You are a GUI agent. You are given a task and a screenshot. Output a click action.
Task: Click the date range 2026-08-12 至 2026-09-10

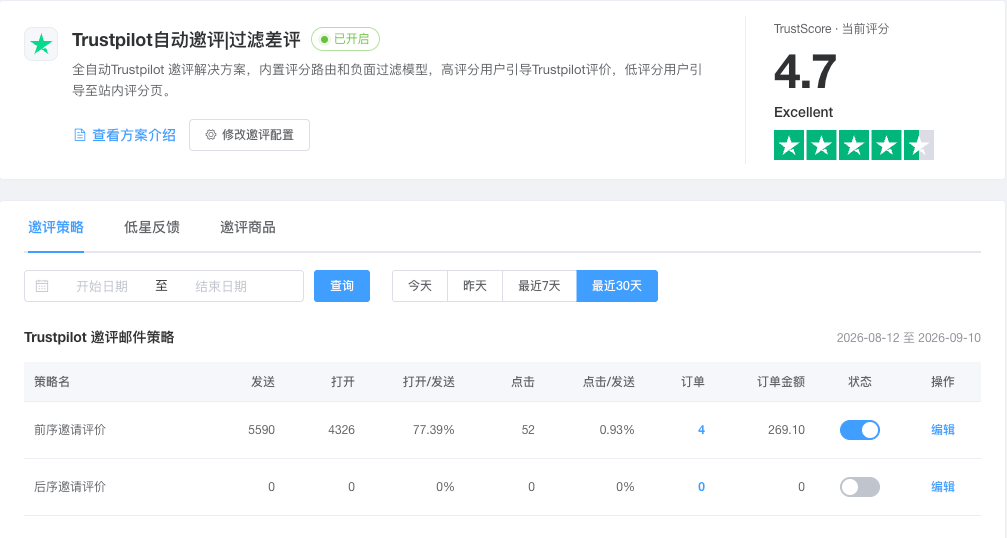908,338
